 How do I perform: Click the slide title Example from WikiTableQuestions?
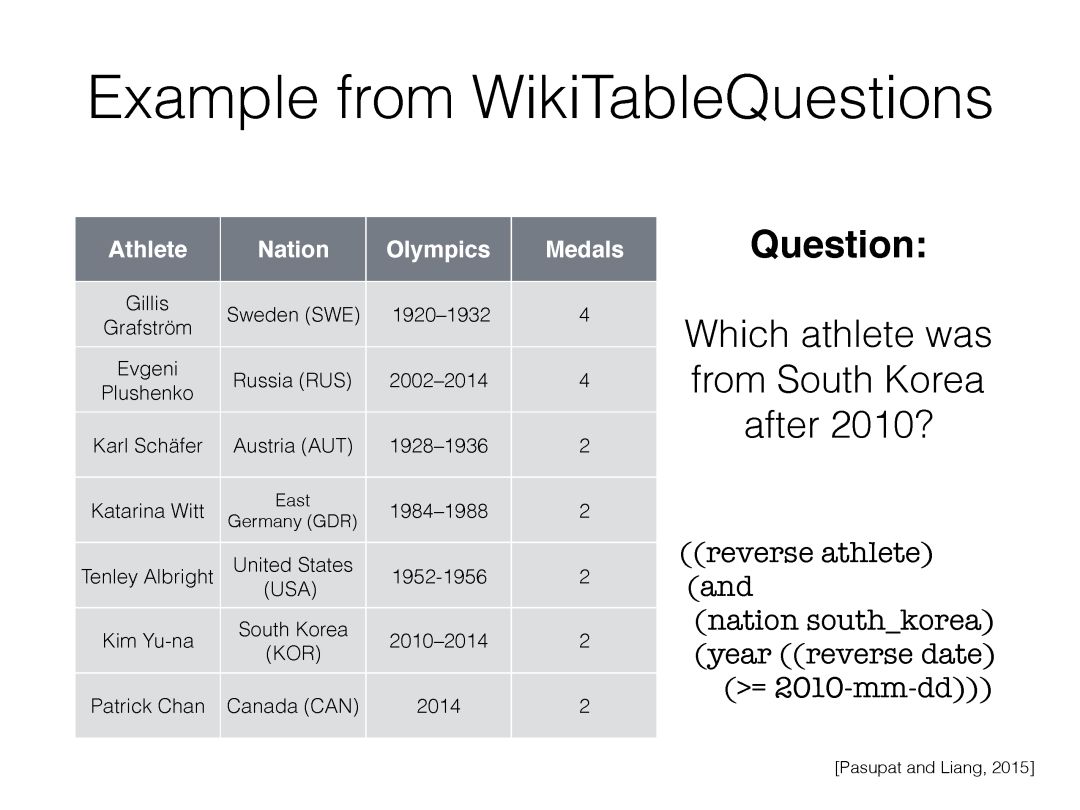(x=540, y=98)
